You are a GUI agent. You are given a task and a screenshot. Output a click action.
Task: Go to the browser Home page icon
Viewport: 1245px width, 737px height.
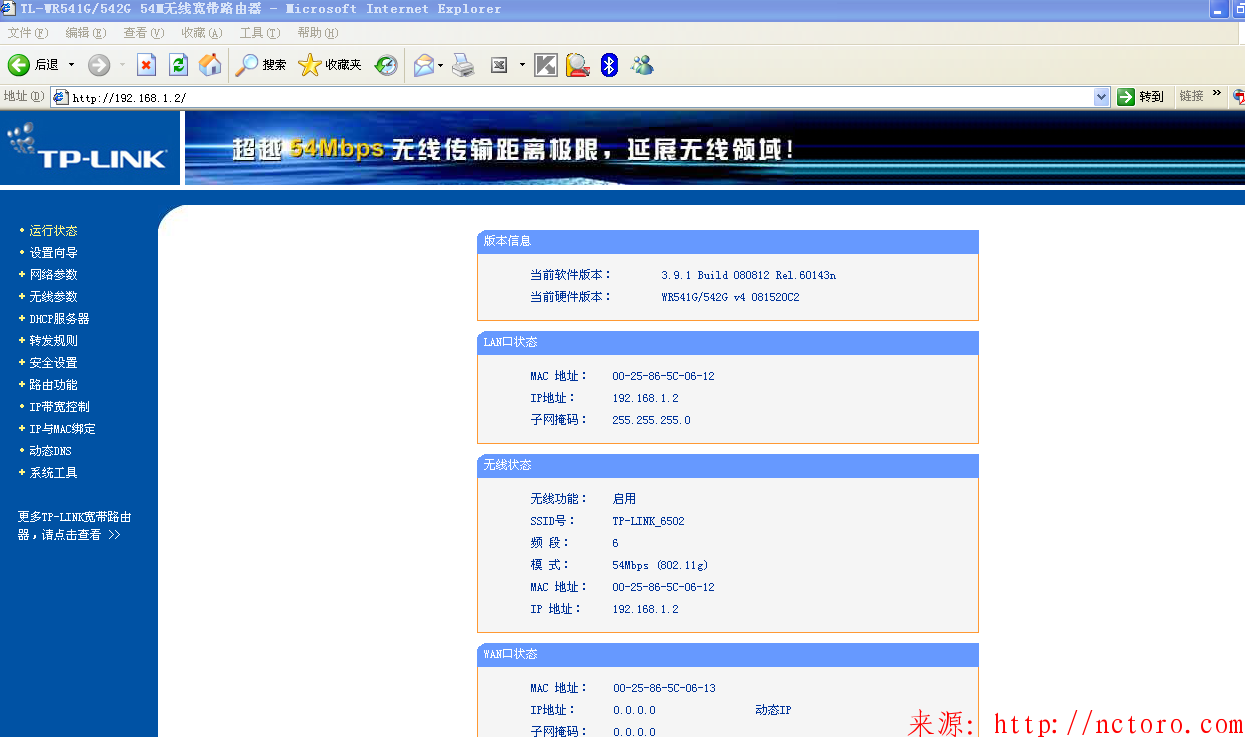pos(210,65)
